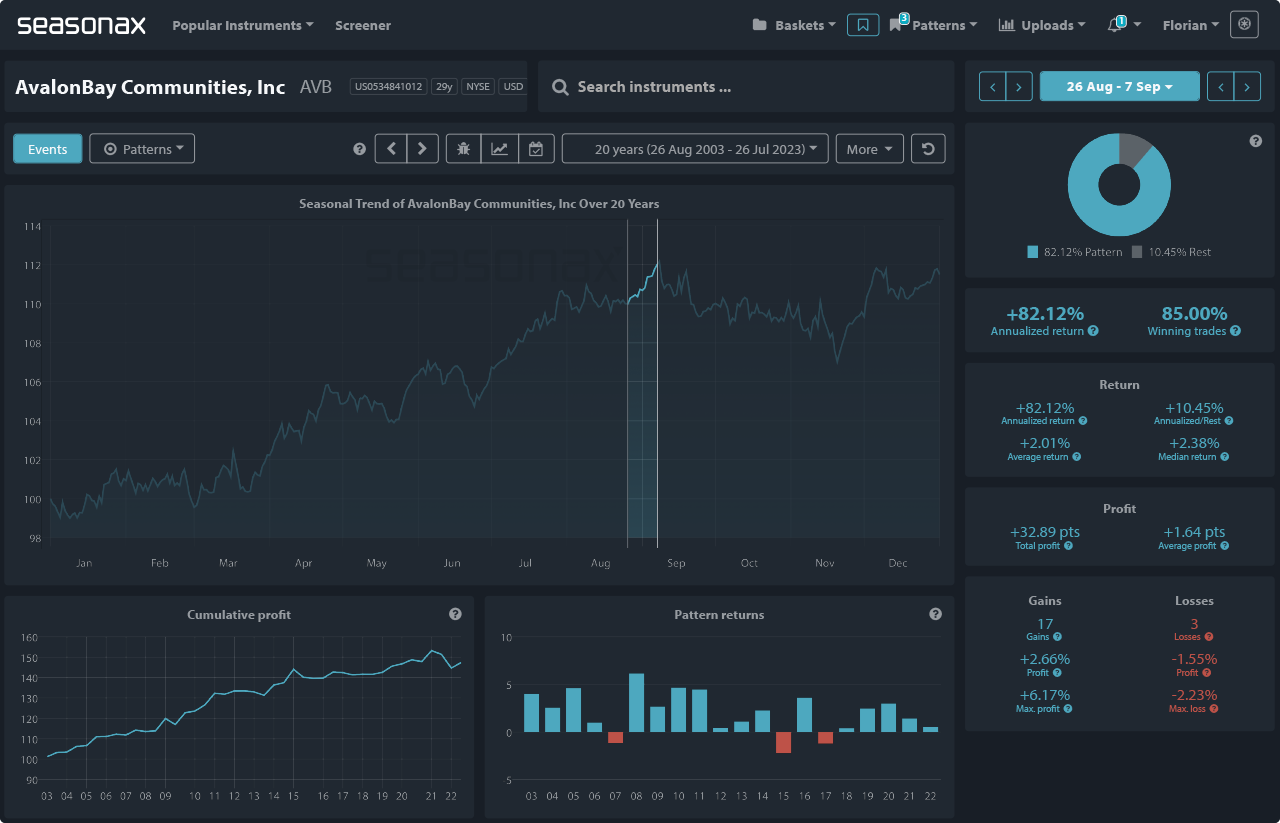Click the +2.38% median return value

(x=1194, y=443)
